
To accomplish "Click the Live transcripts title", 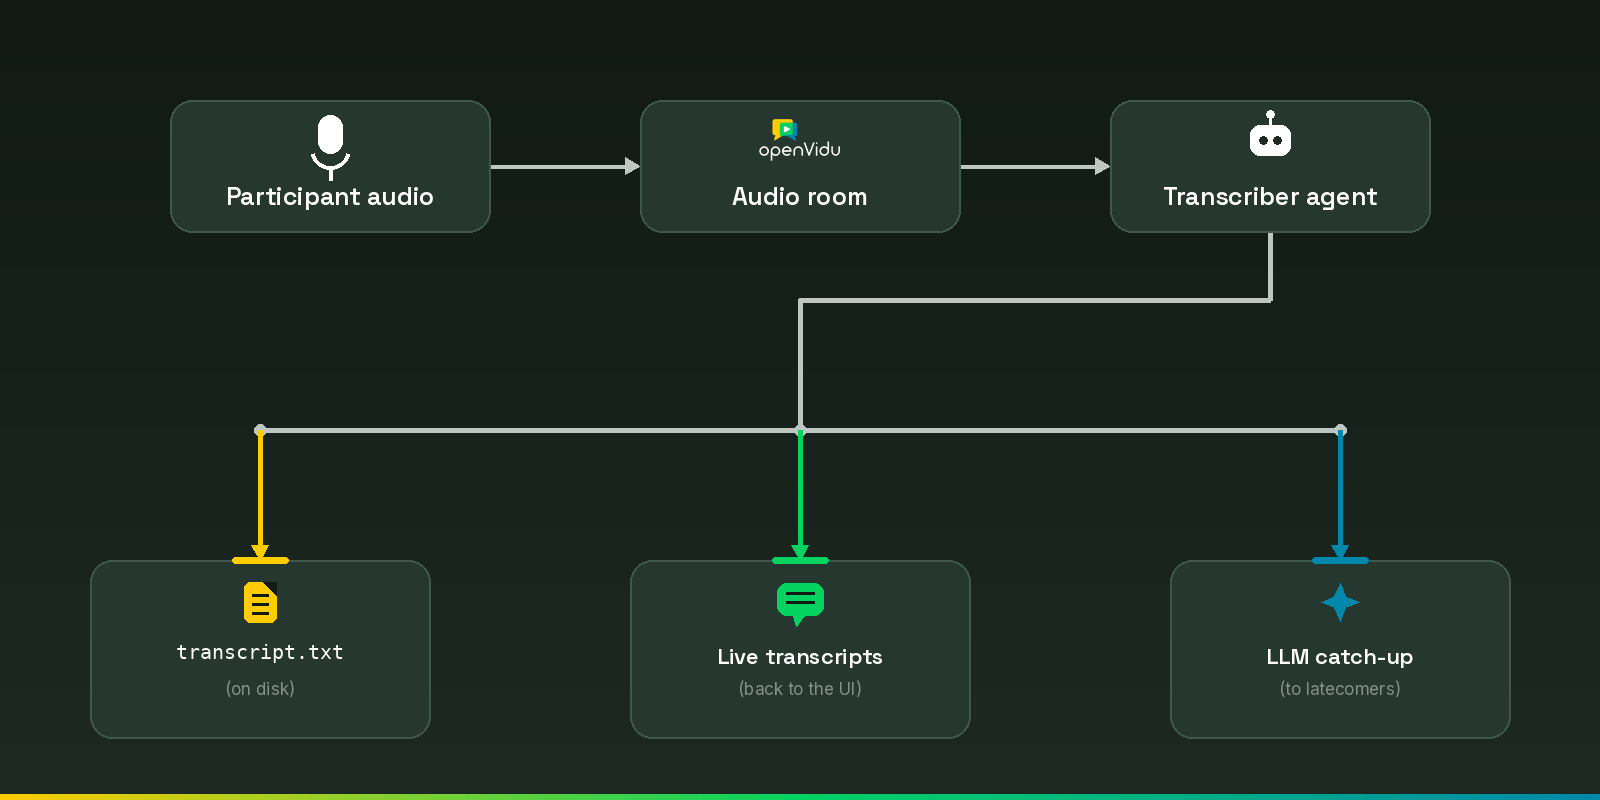I will pyautogui.click(x=800, y=657).
